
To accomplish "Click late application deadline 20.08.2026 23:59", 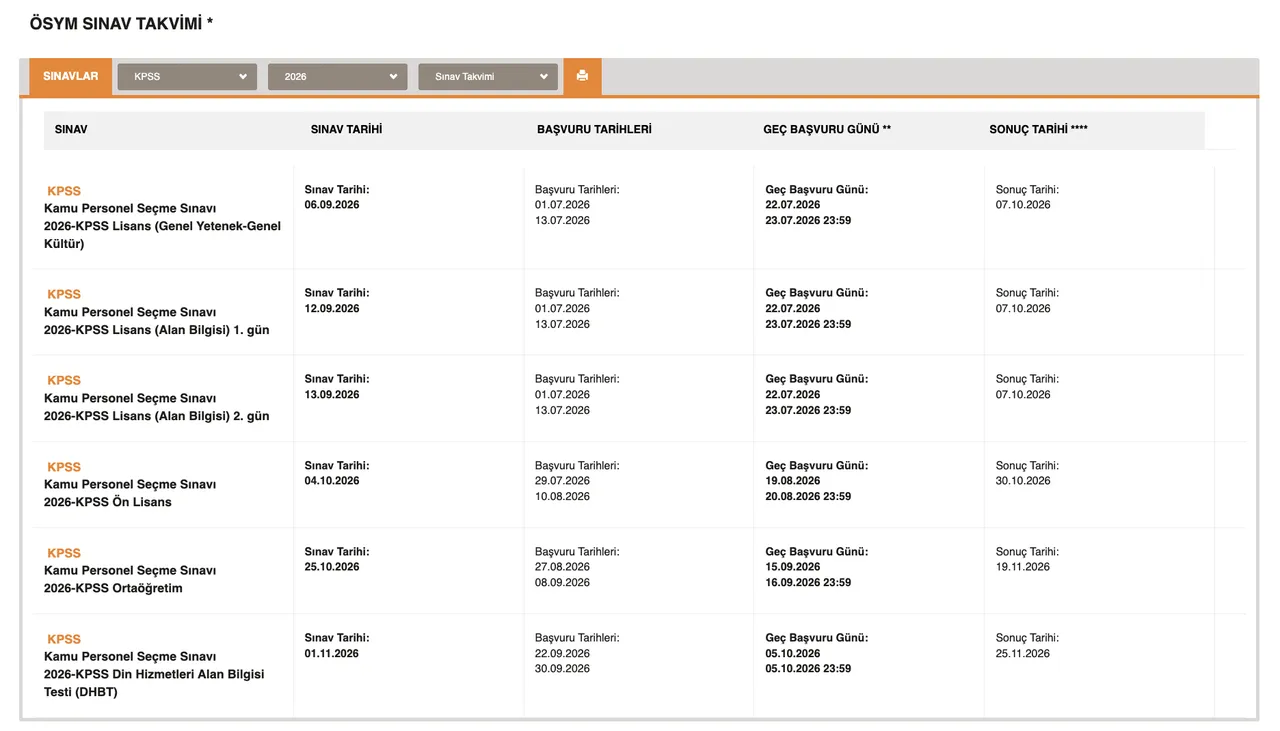I will click(808, 497).
